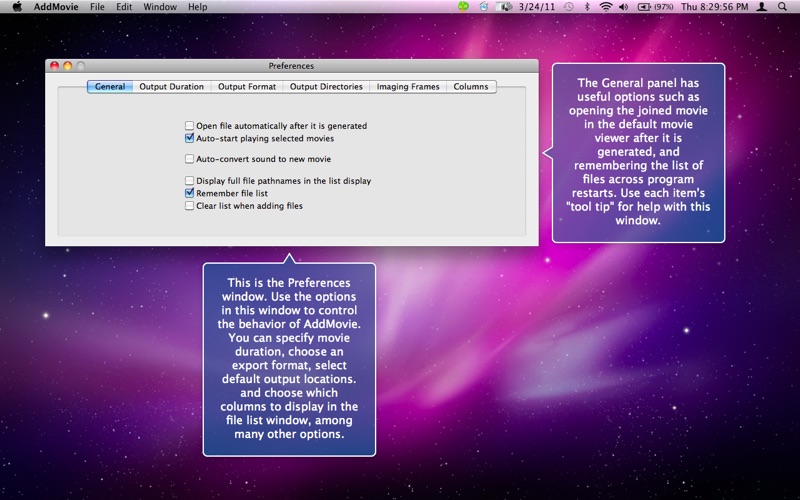Click the menu bar clock Thu 8:29:56 PM
Viewport: 800px width, 500px height.
(x=714, y=7)
